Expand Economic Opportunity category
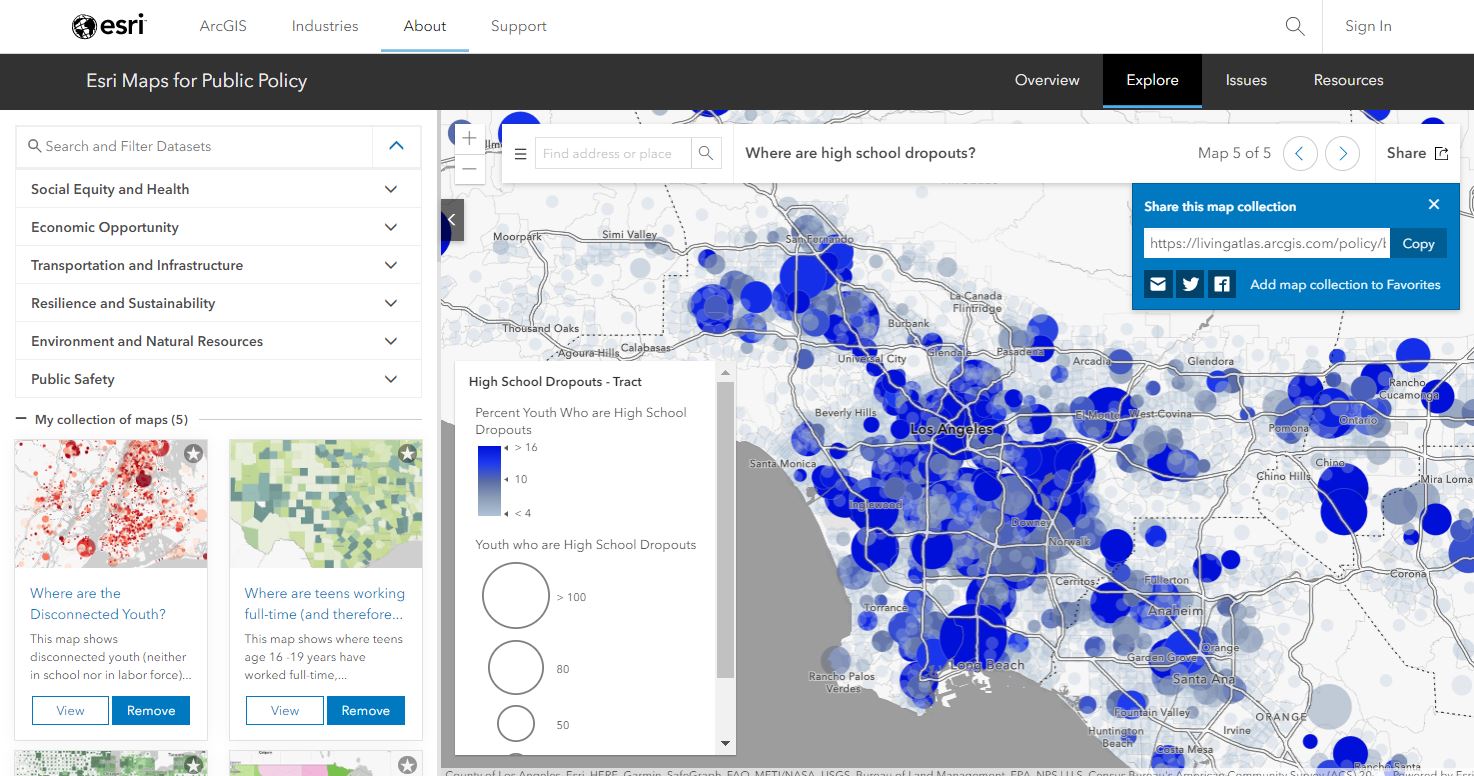Viewport: 1474px width, 776px height. click(x=218, y=227)
